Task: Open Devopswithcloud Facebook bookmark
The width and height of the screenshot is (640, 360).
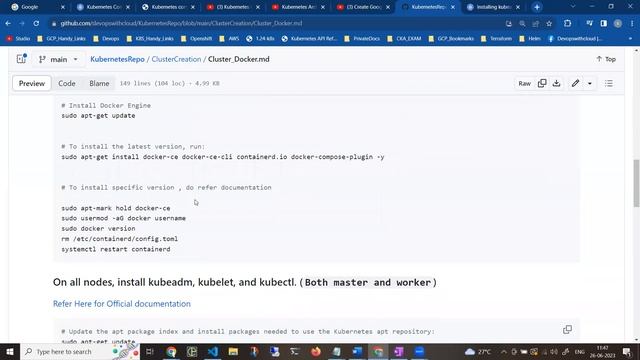Action: click(x=575, y=38)
